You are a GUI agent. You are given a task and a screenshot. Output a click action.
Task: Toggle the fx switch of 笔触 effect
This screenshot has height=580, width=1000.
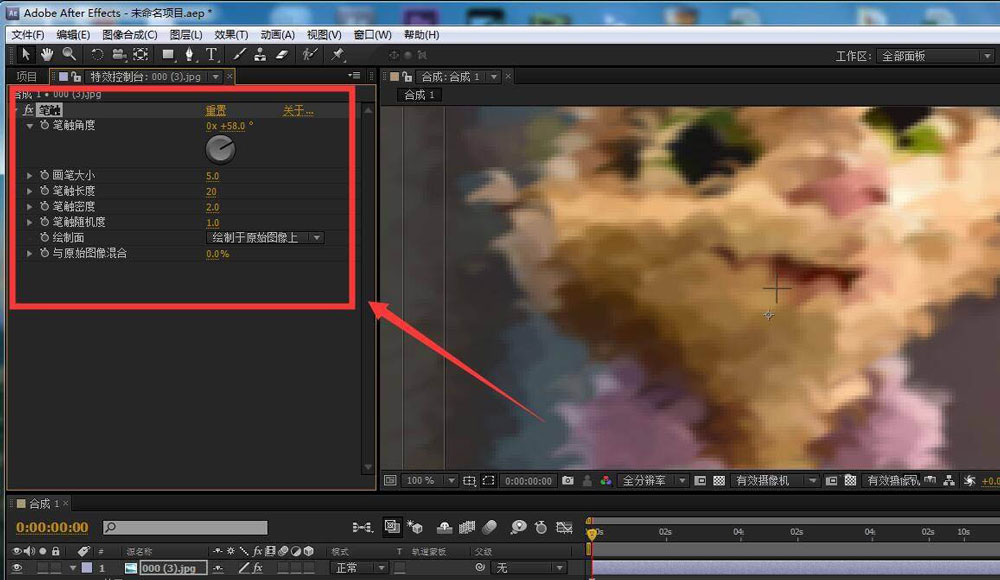click(x=28, y=110)
